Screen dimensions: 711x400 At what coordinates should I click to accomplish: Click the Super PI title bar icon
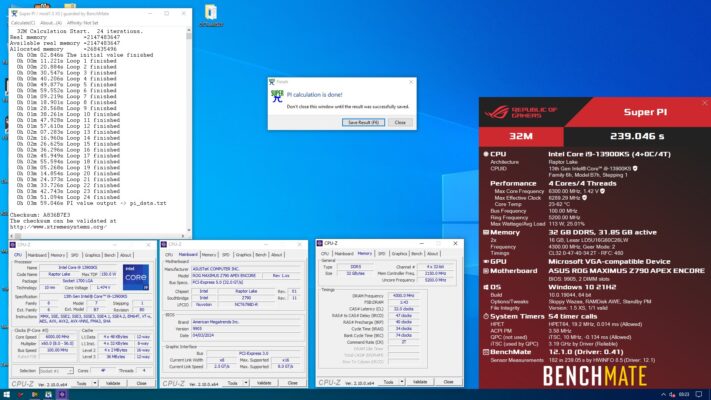click(x=14, y=14)
